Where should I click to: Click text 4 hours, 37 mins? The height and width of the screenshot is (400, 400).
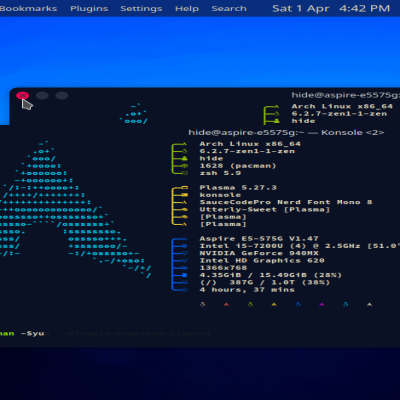[x=247, y=290]
